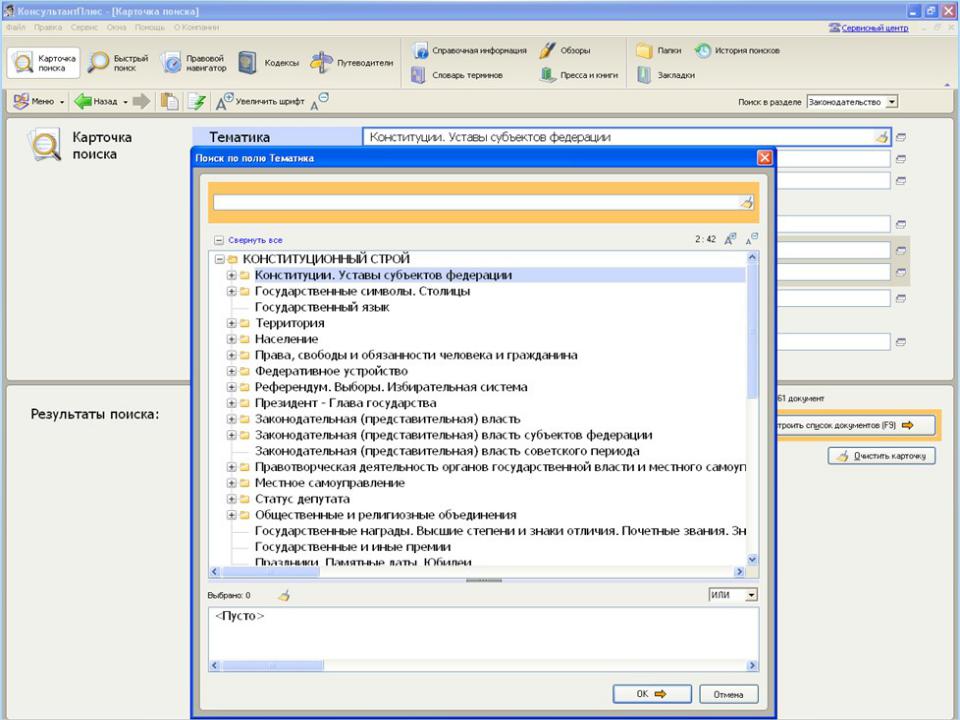Expand Территория node

[232, 323]
